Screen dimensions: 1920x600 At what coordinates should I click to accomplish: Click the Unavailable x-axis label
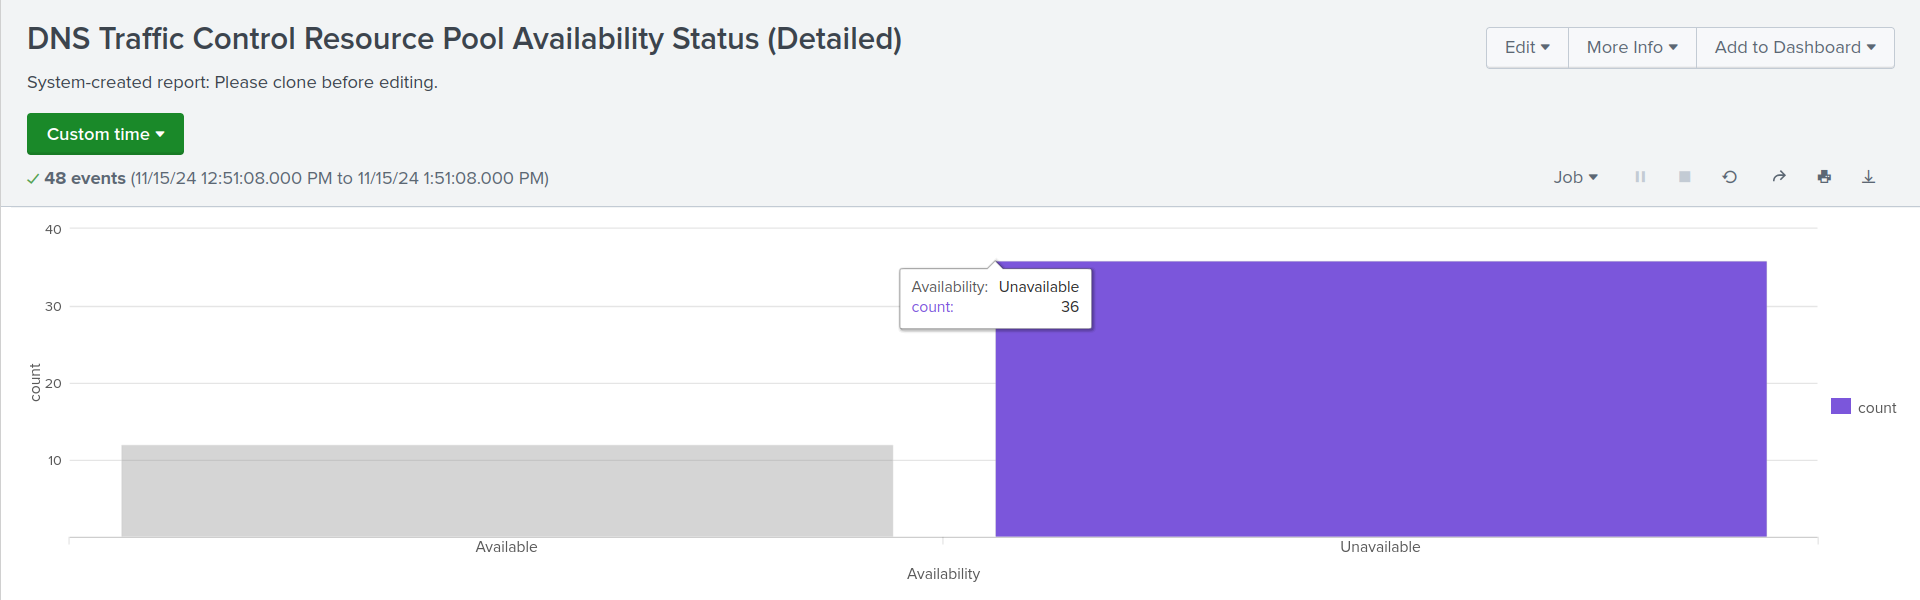tap(1380, 547)
